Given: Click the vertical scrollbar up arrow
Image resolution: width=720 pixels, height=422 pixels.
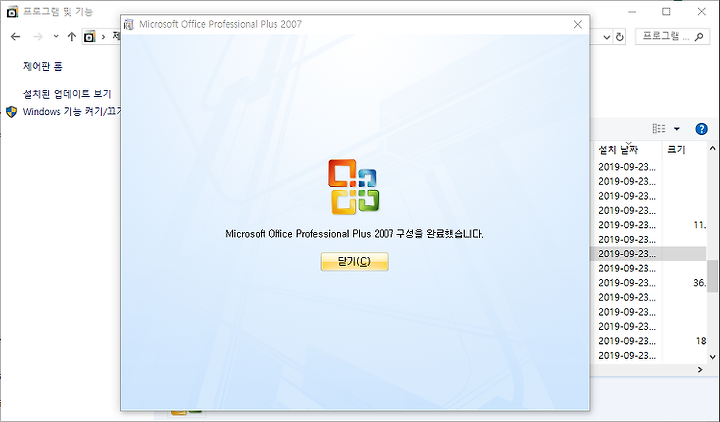Looking at the screenshot, I should tap(713, 148).
